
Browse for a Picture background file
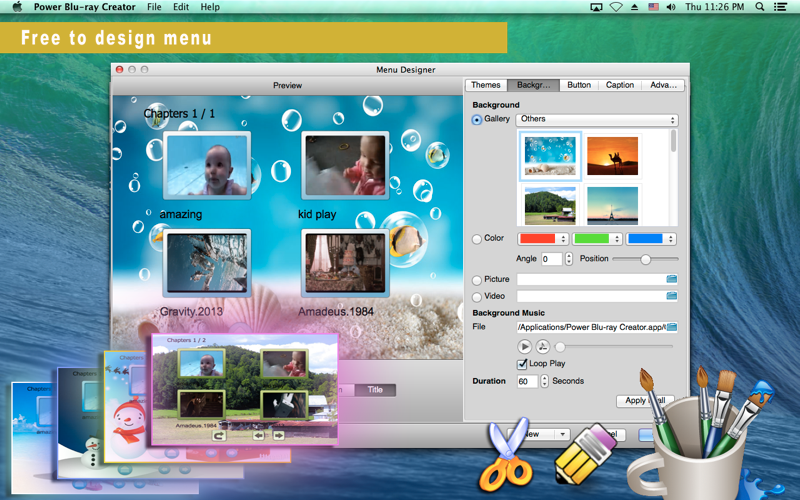point(671,279)
